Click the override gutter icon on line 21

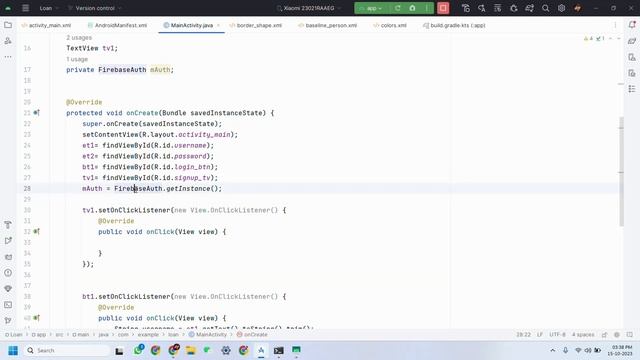[36, 113]
